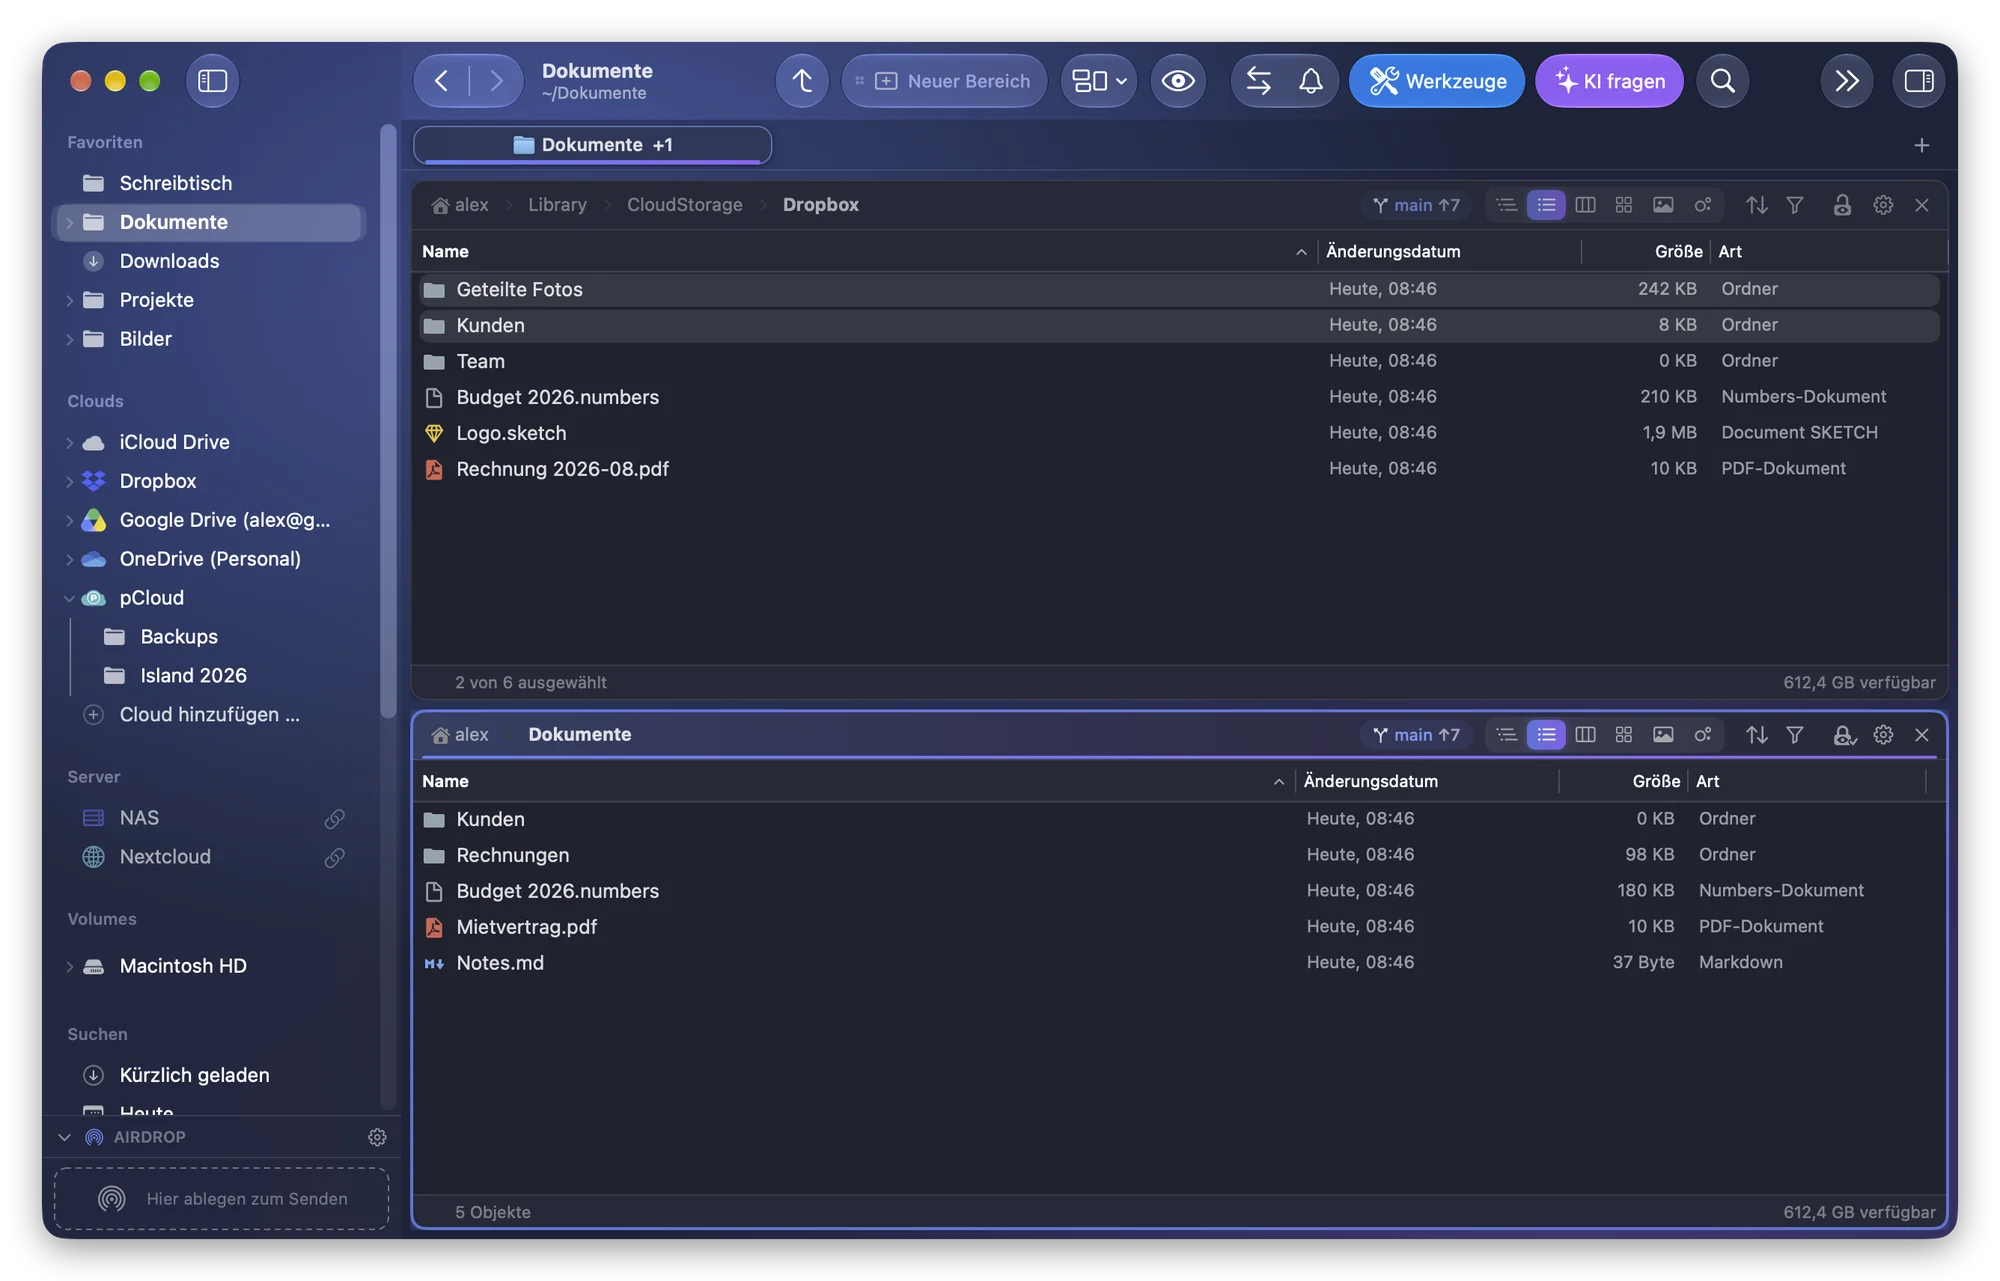Toggle the preview eye button

1178,81
